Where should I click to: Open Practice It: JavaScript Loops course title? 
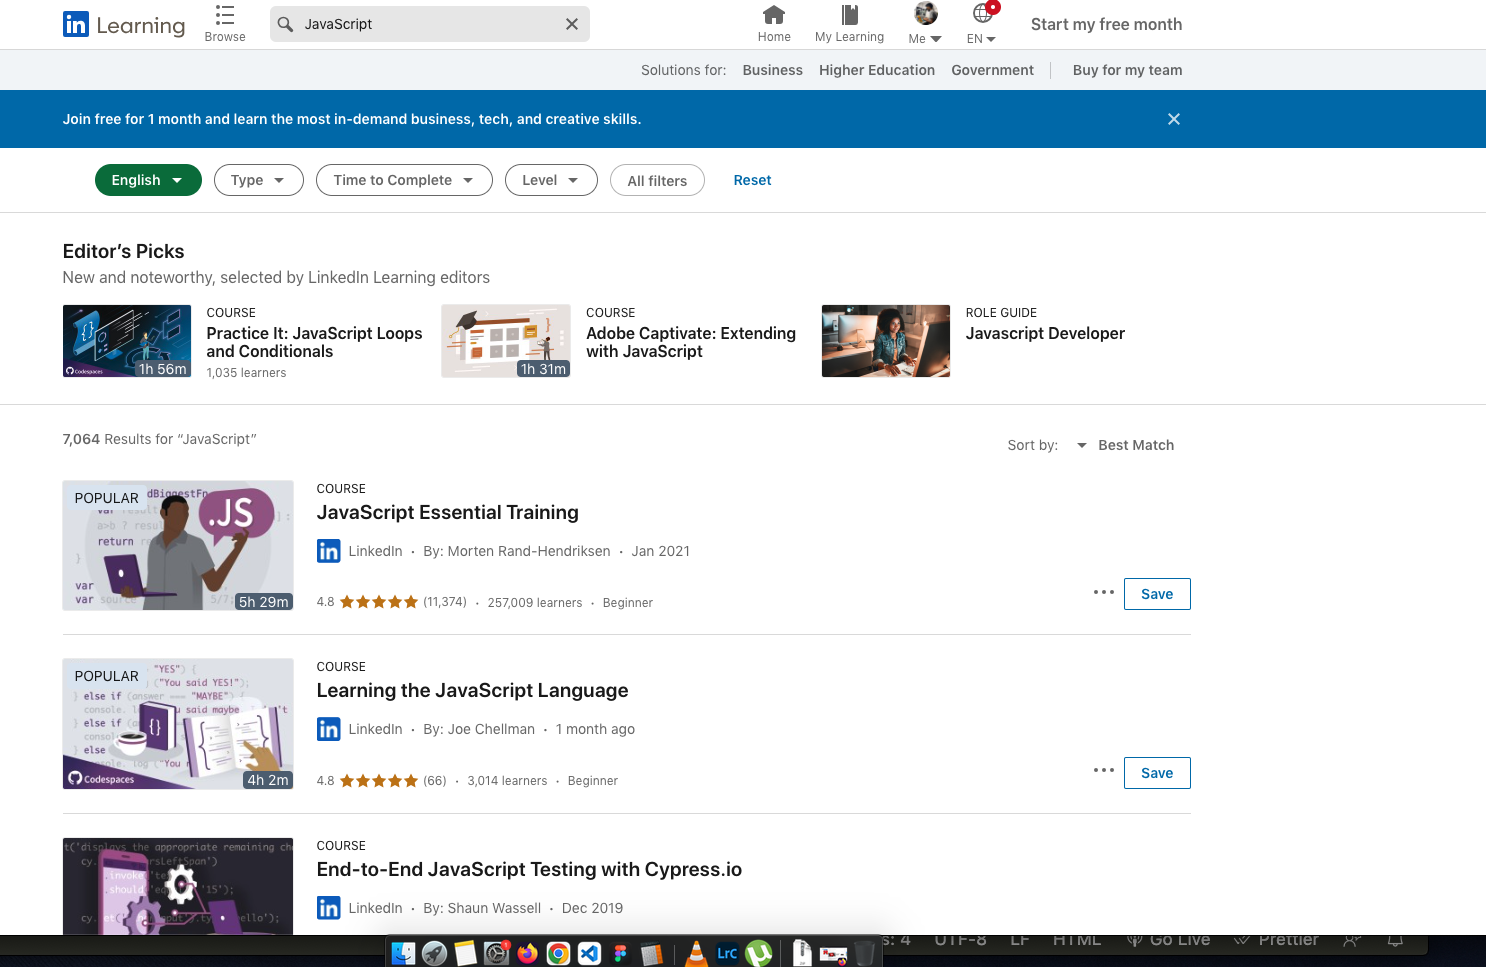pos(314,342)
